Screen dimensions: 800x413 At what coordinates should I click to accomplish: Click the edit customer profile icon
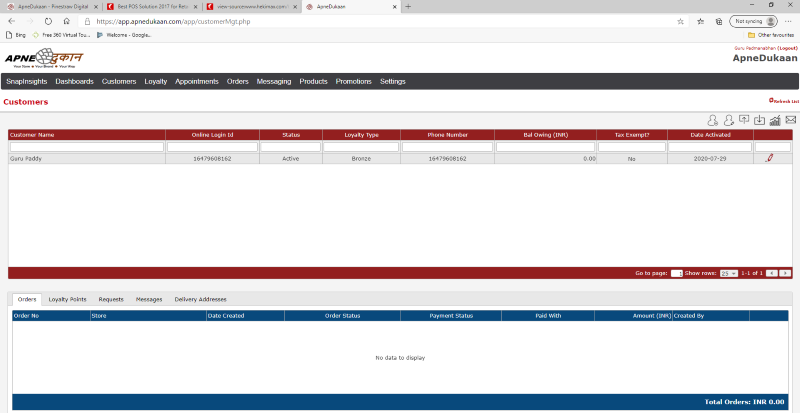[x=728, y=120]
